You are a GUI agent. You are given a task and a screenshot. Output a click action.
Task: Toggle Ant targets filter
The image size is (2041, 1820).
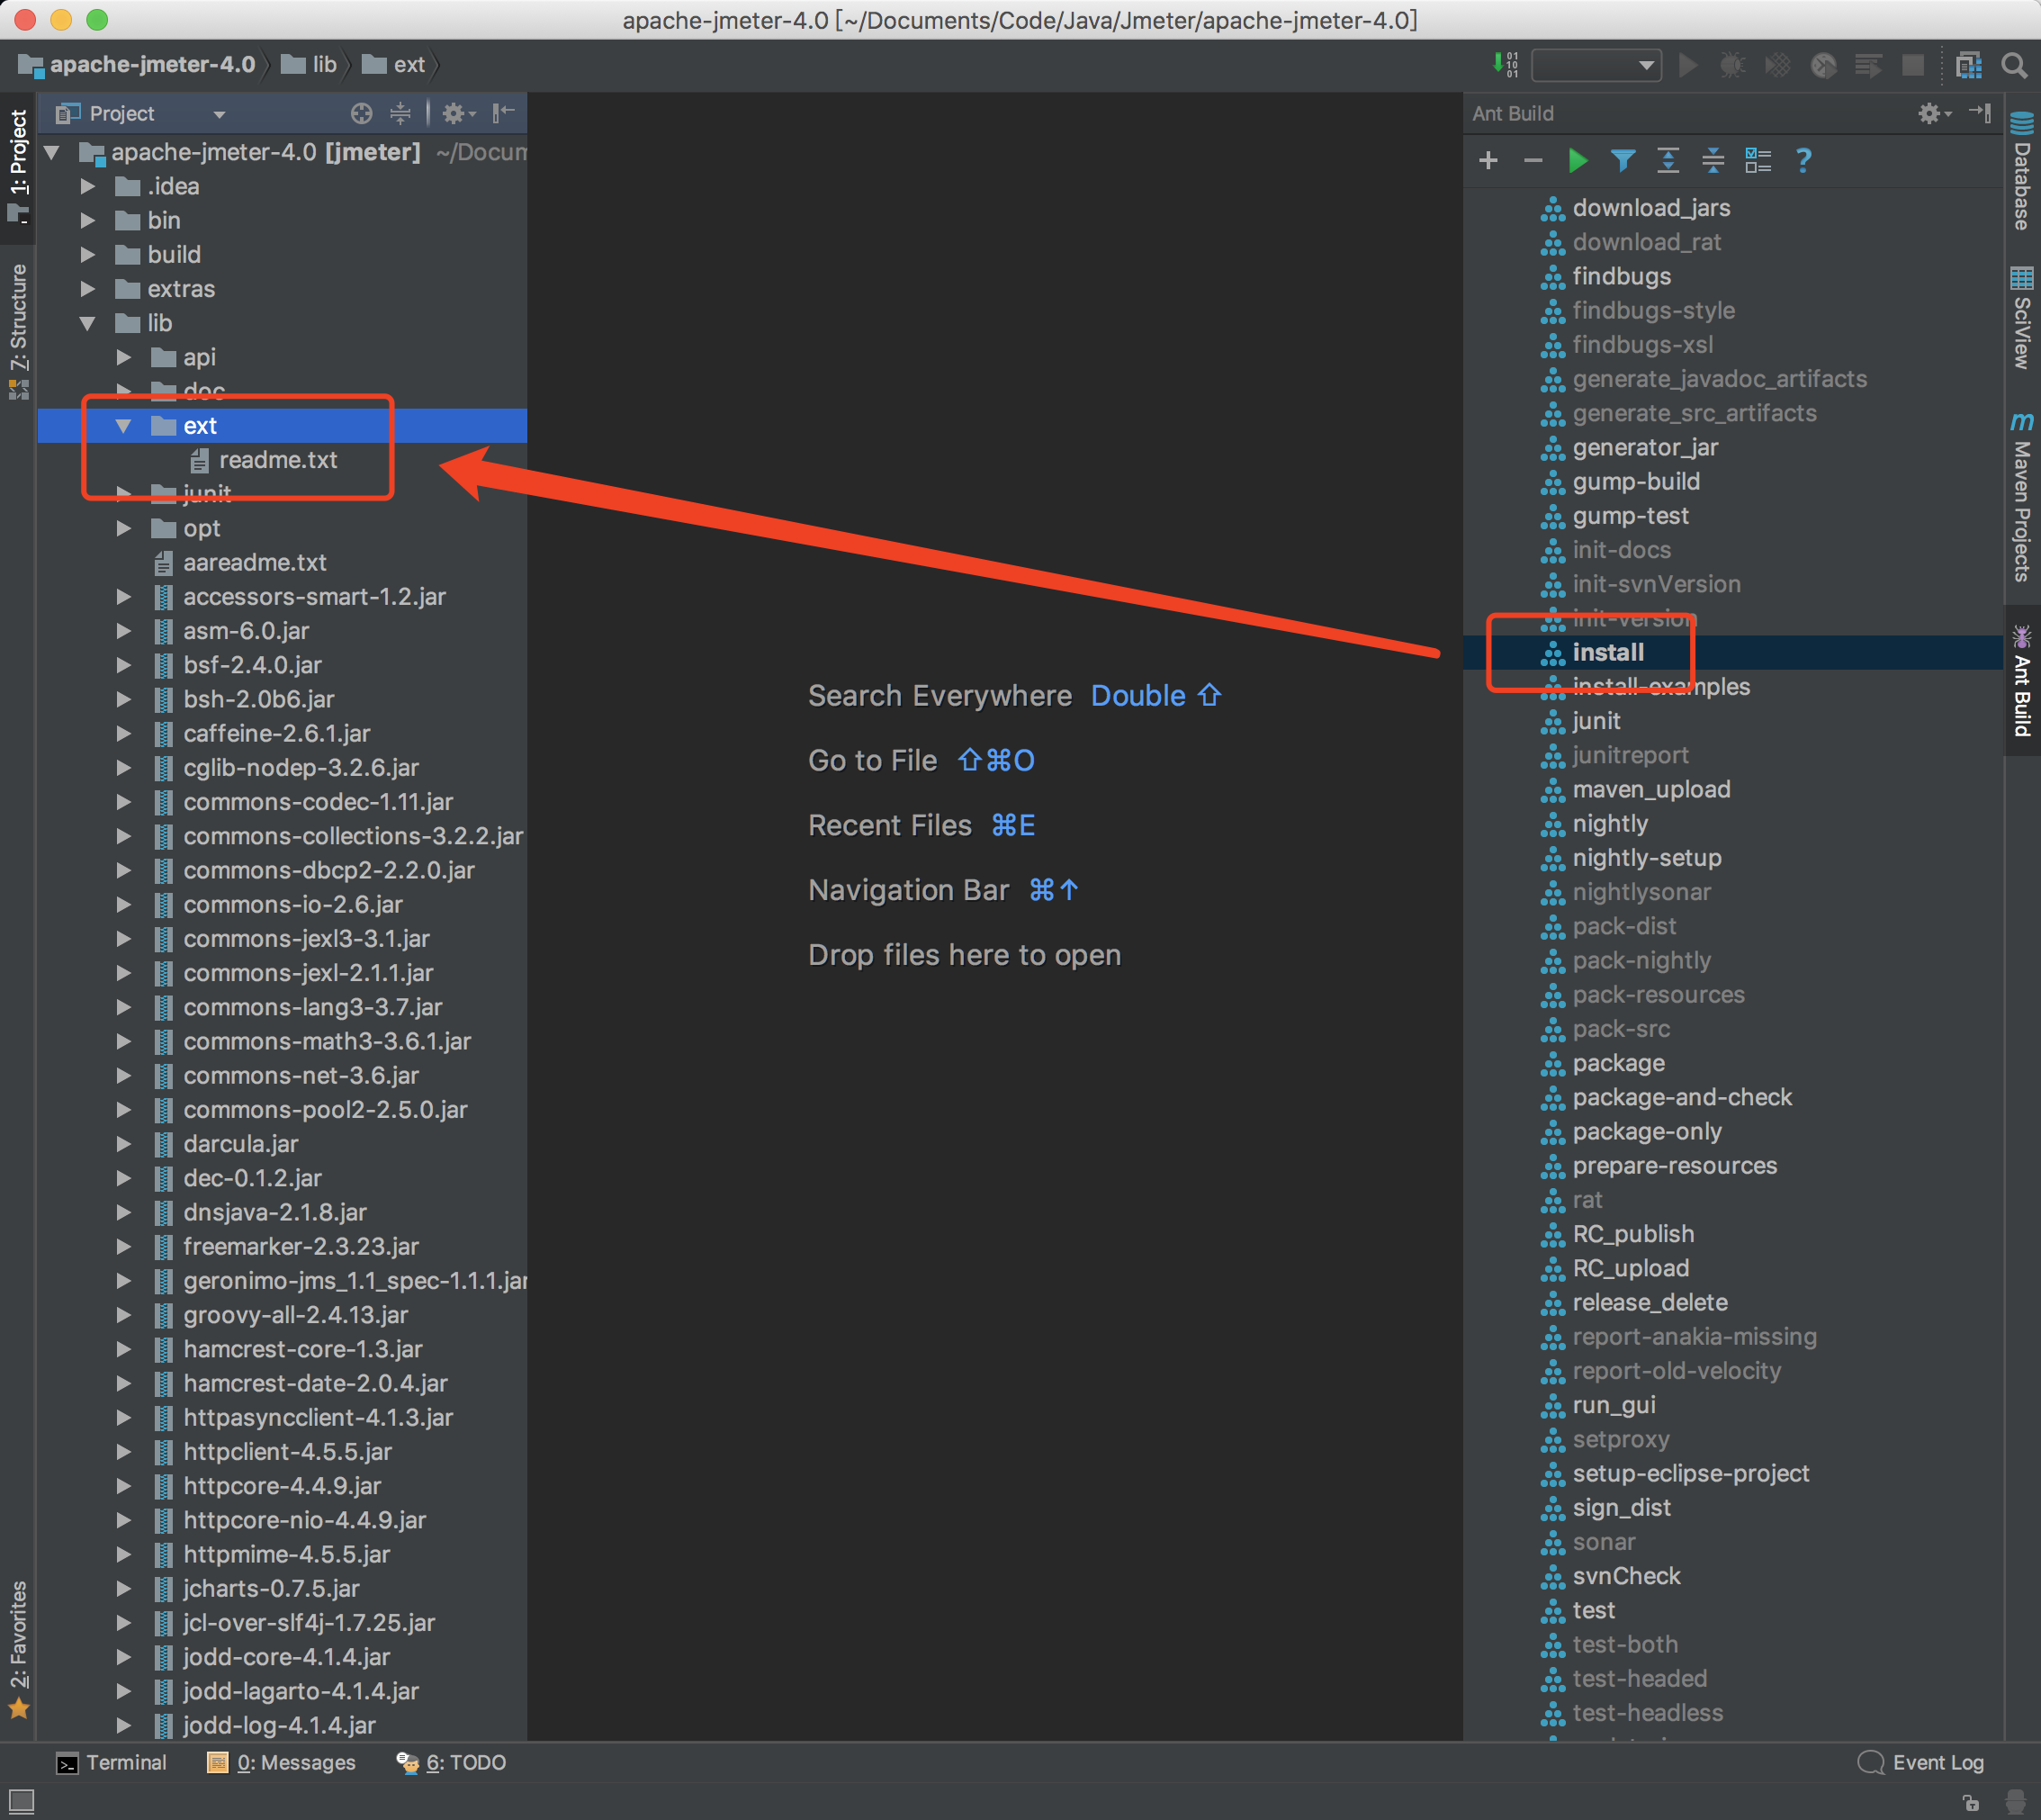coord(1623,160)
